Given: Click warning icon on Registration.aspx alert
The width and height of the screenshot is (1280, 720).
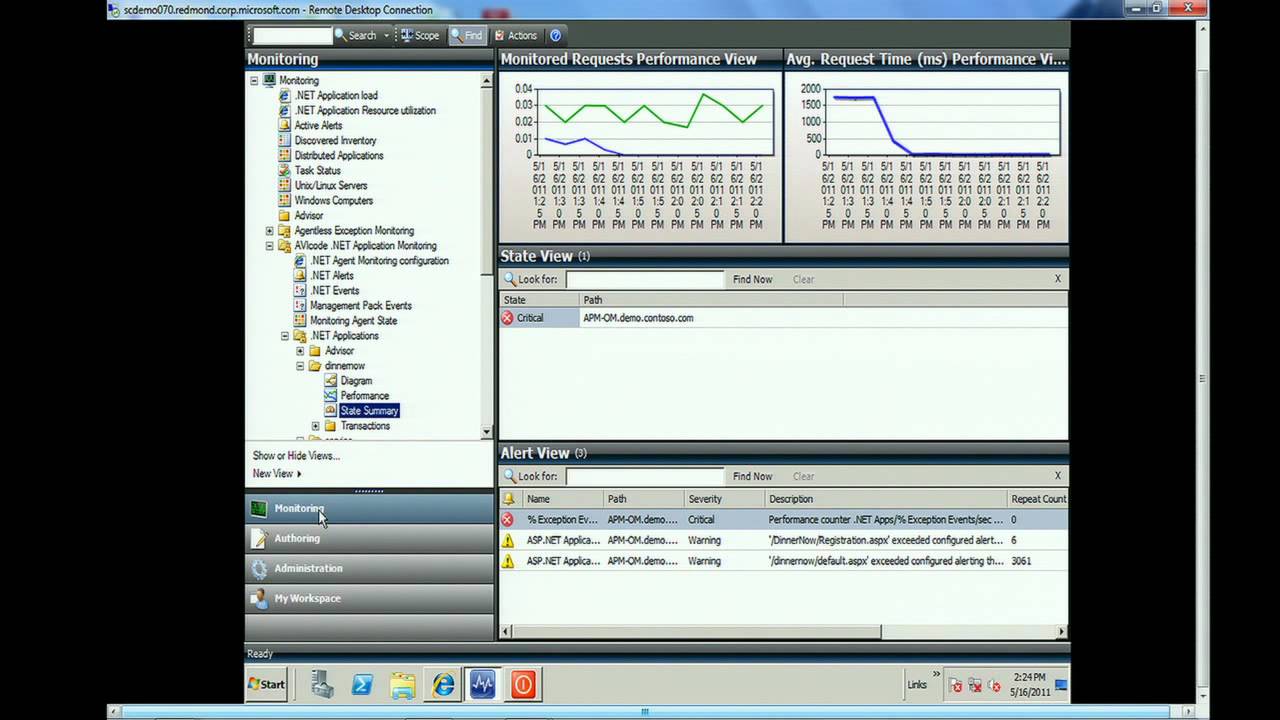Looking at the screenshot, I should click(x=508, y=540).
